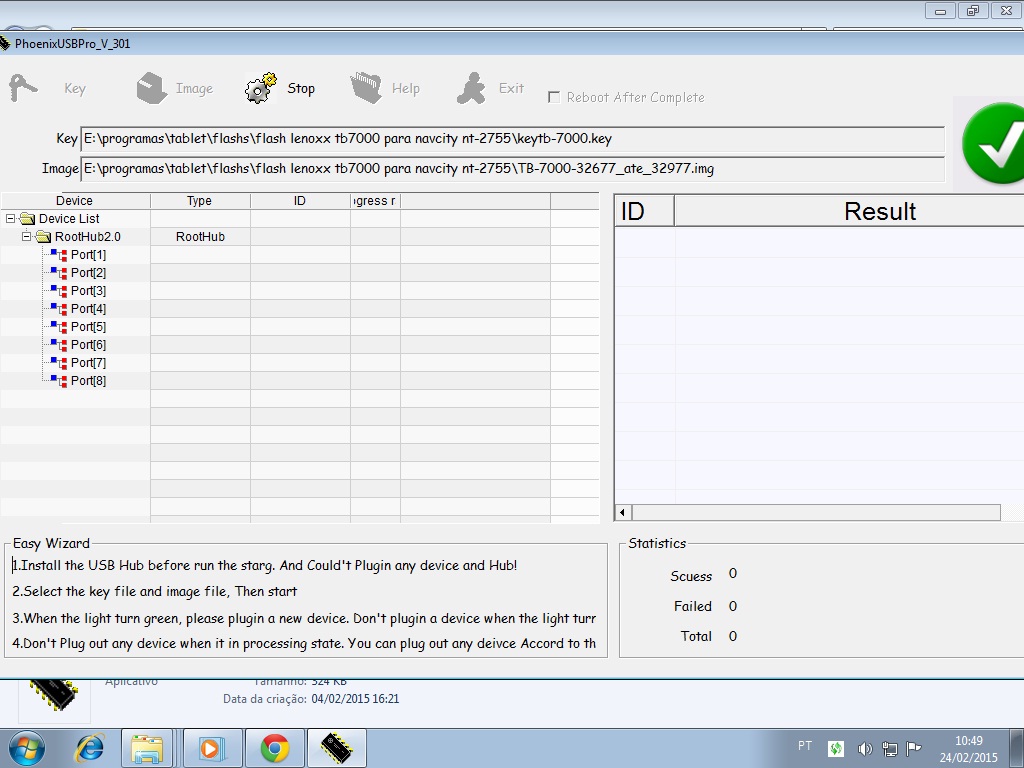
Task: Click the Help button label
Action: pyautogui.click(x=406, y=88)
